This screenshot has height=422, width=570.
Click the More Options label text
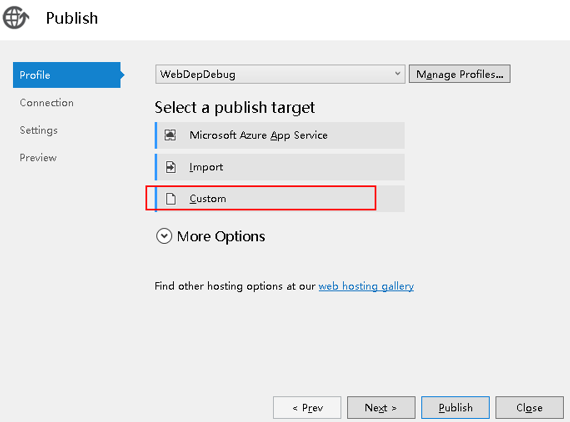[x=221, y=237]
